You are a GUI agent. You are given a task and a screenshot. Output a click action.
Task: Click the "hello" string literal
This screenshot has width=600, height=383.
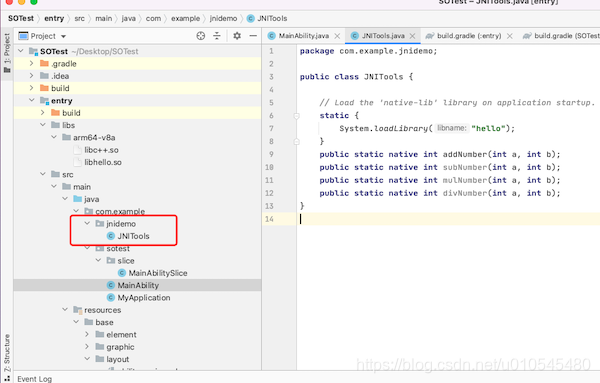click(488, 128)
